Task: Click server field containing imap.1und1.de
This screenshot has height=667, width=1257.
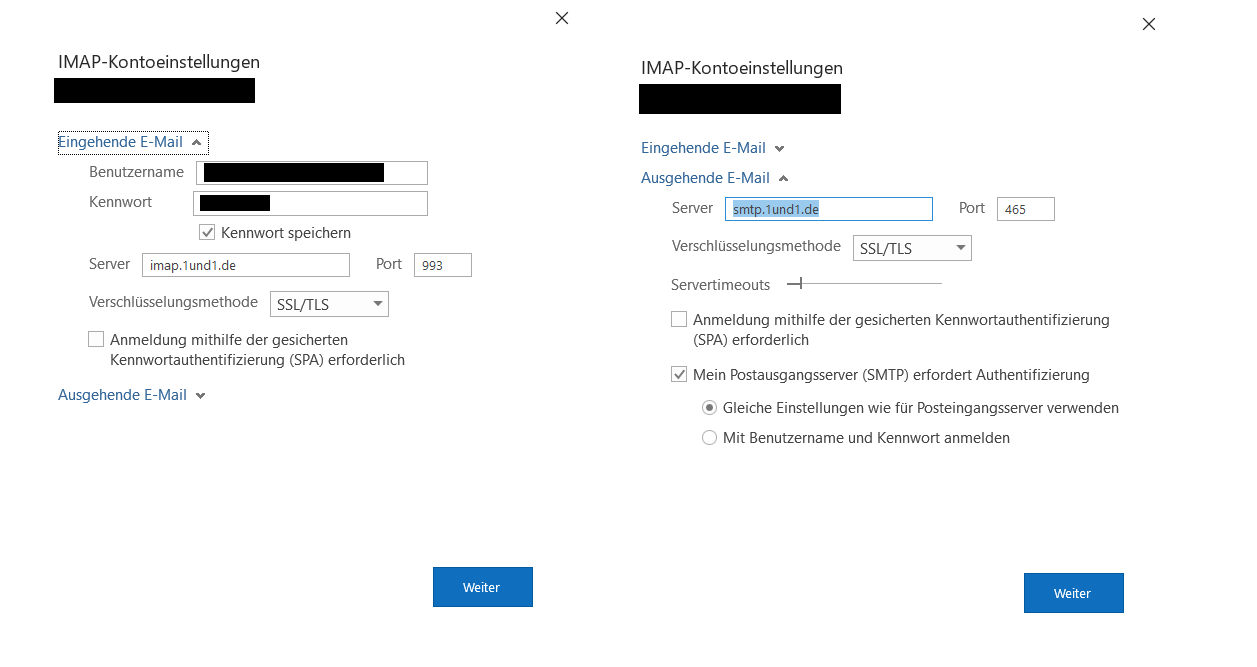Action: click(x=246, y=265)
